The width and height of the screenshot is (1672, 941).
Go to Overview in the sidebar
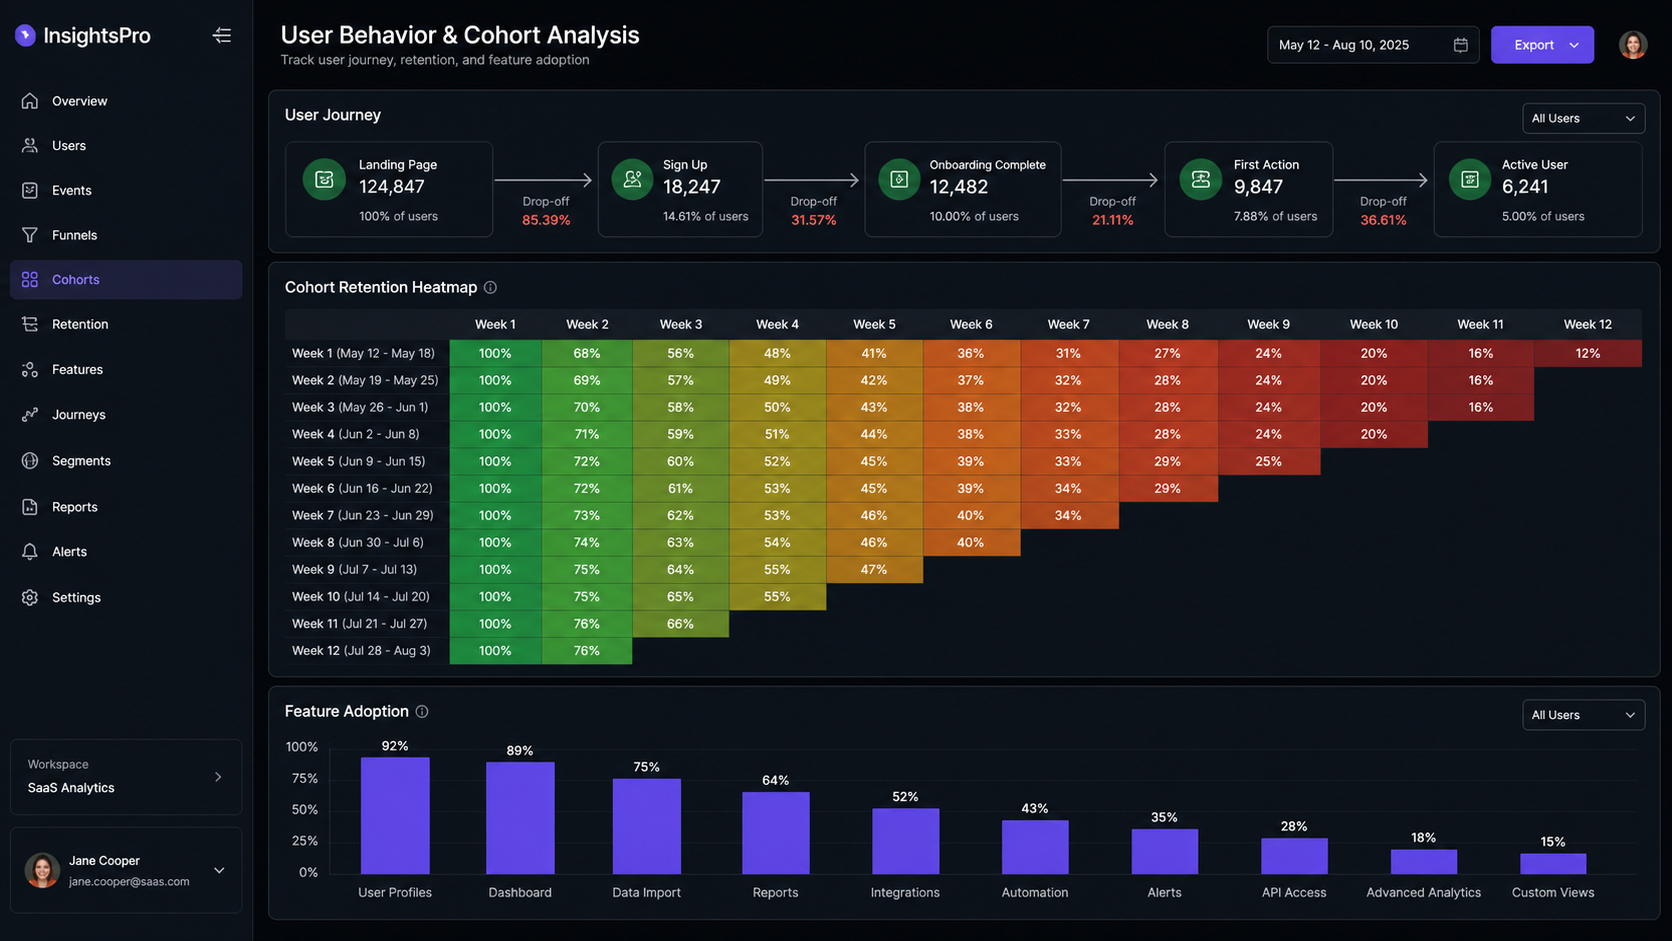(126, 101)
